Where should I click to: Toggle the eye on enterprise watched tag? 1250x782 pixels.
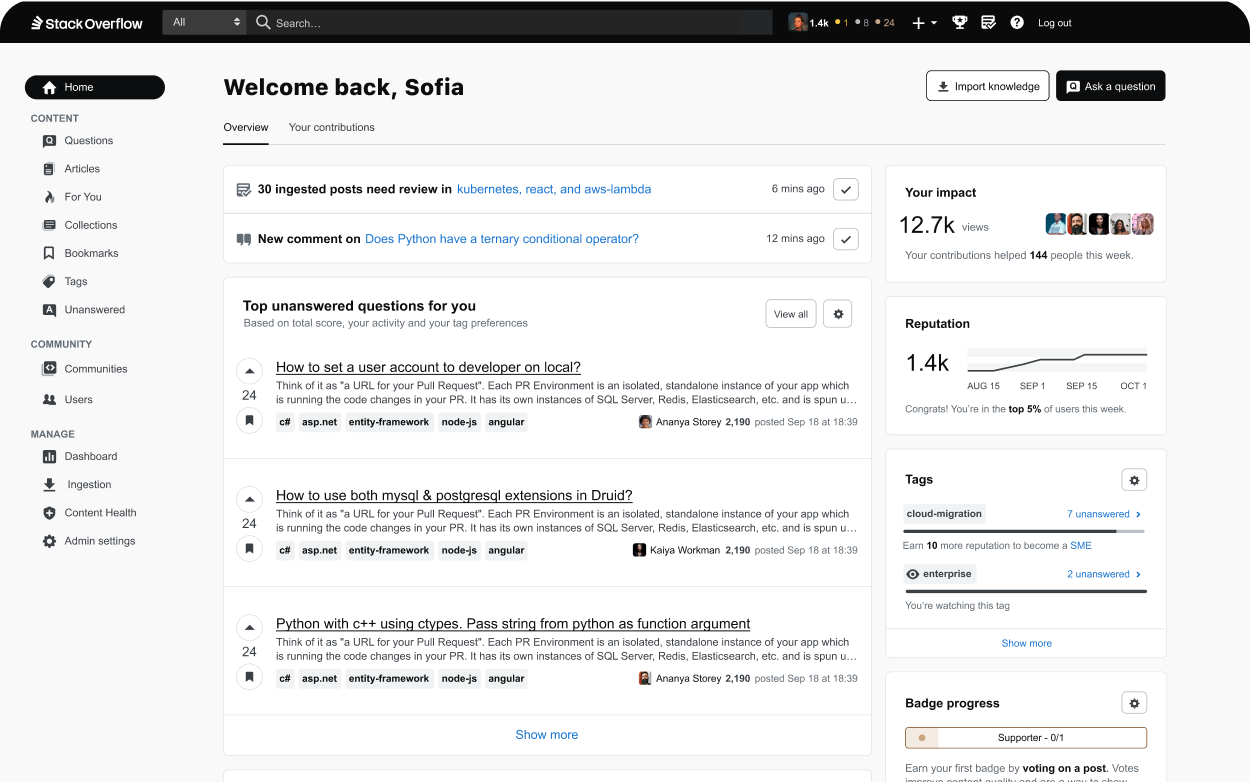point(912,574)
